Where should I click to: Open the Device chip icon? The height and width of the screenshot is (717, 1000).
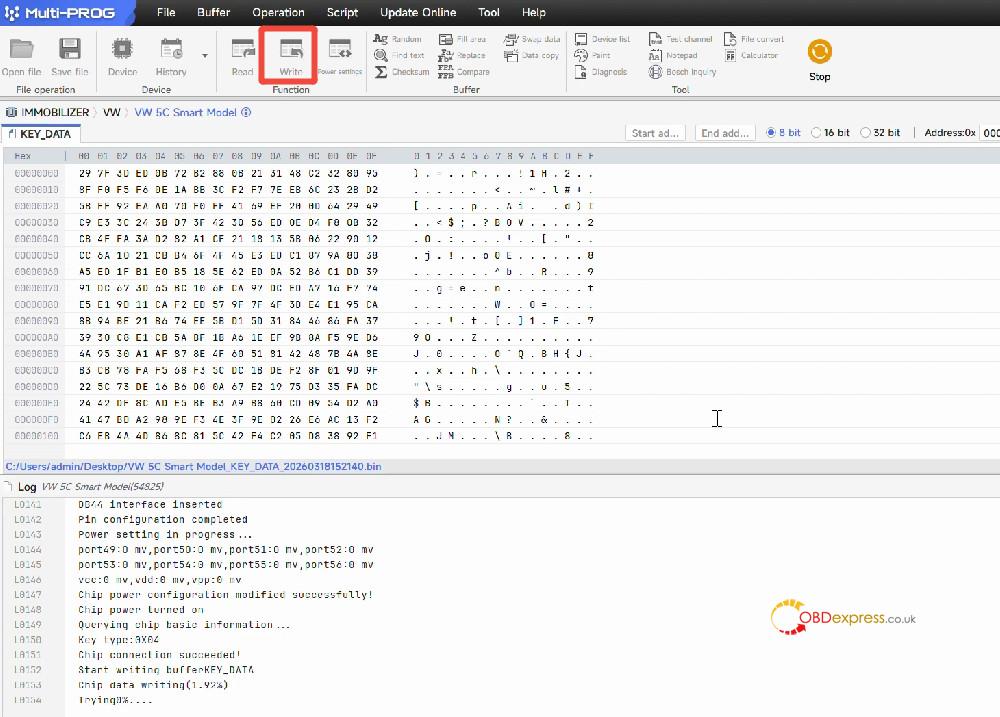[x=122, y=54]
